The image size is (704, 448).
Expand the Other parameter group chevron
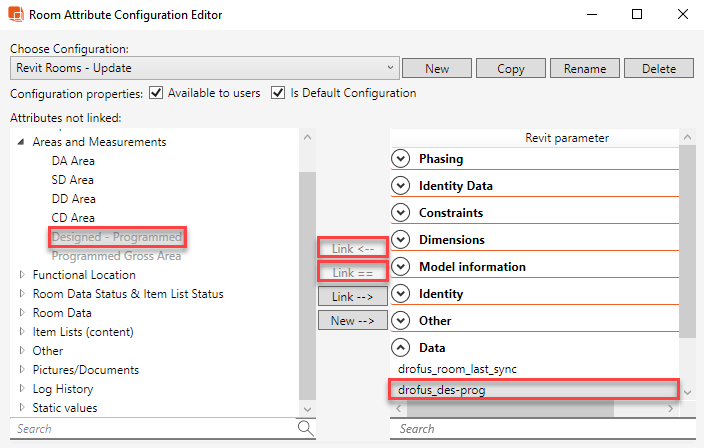click(401, 321)
